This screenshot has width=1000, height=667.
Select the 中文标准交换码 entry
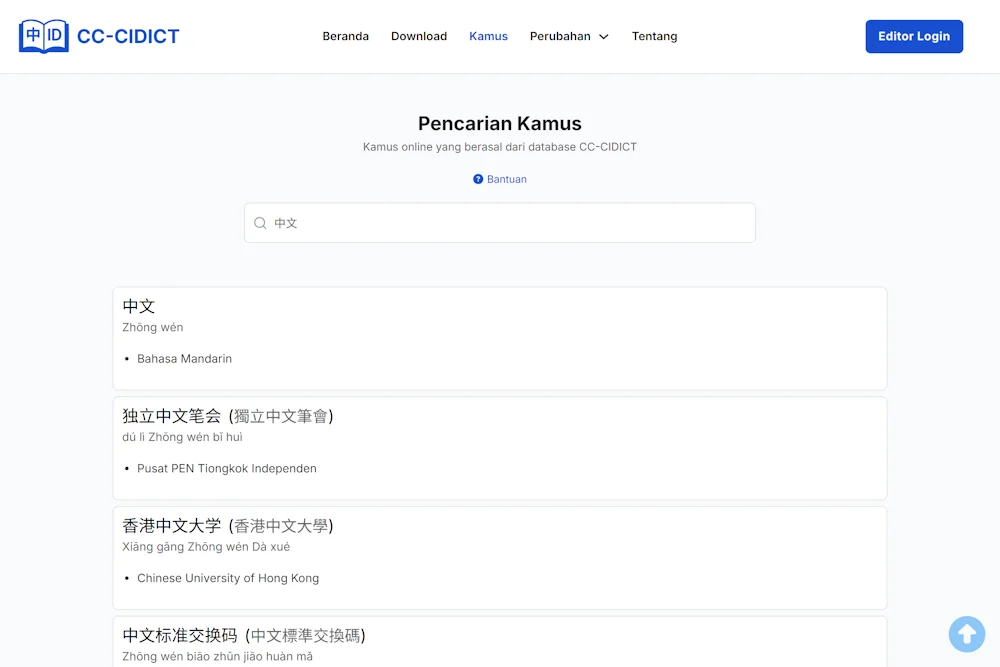coord(500,640)
